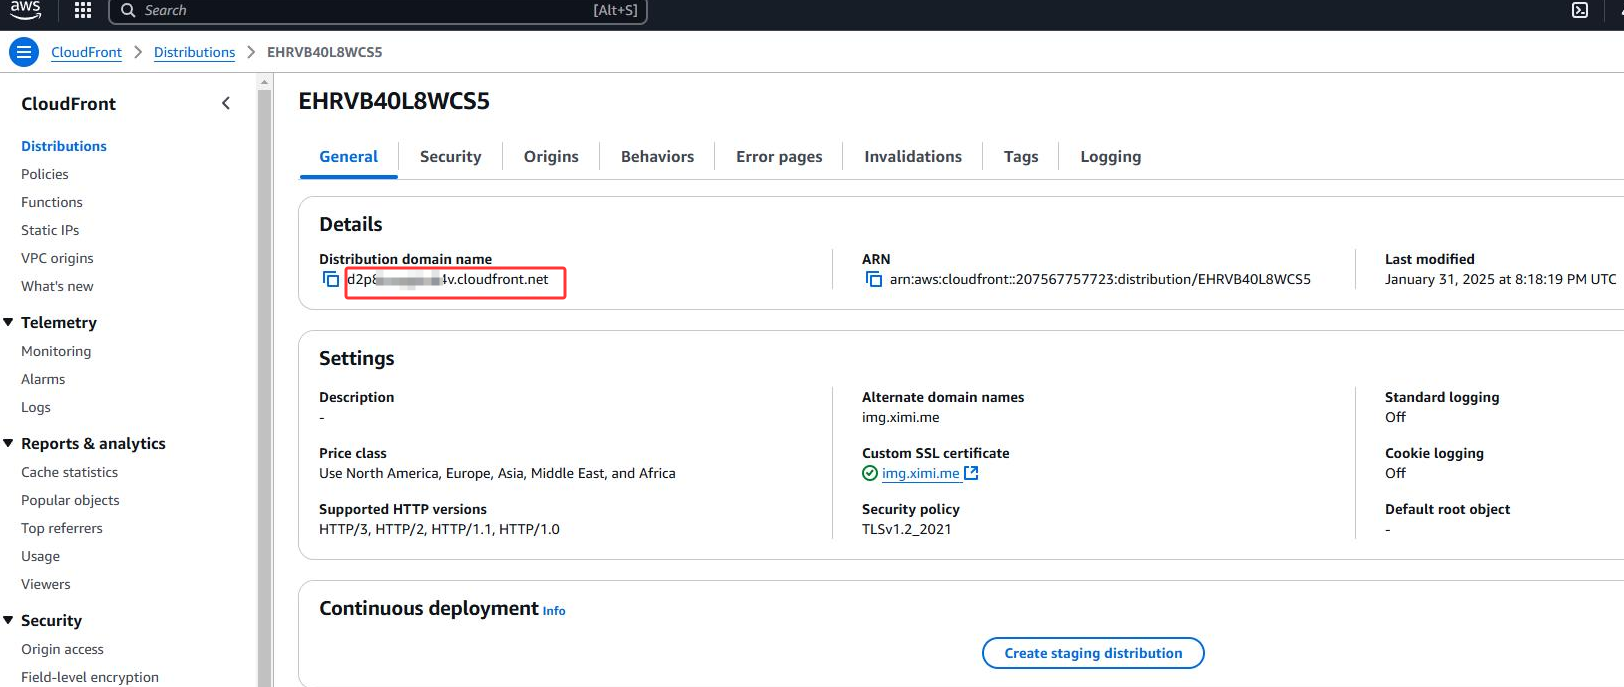Collapse the CloudFront sidebar with chevron
Image resolution: width=1624 pixels, height=687 pixels.
click(x=226, y=103)
